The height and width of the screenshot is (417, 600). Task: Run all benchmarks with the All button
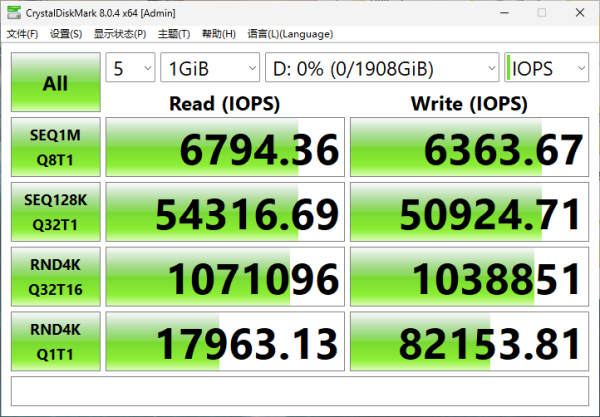(x=56, y=82)
